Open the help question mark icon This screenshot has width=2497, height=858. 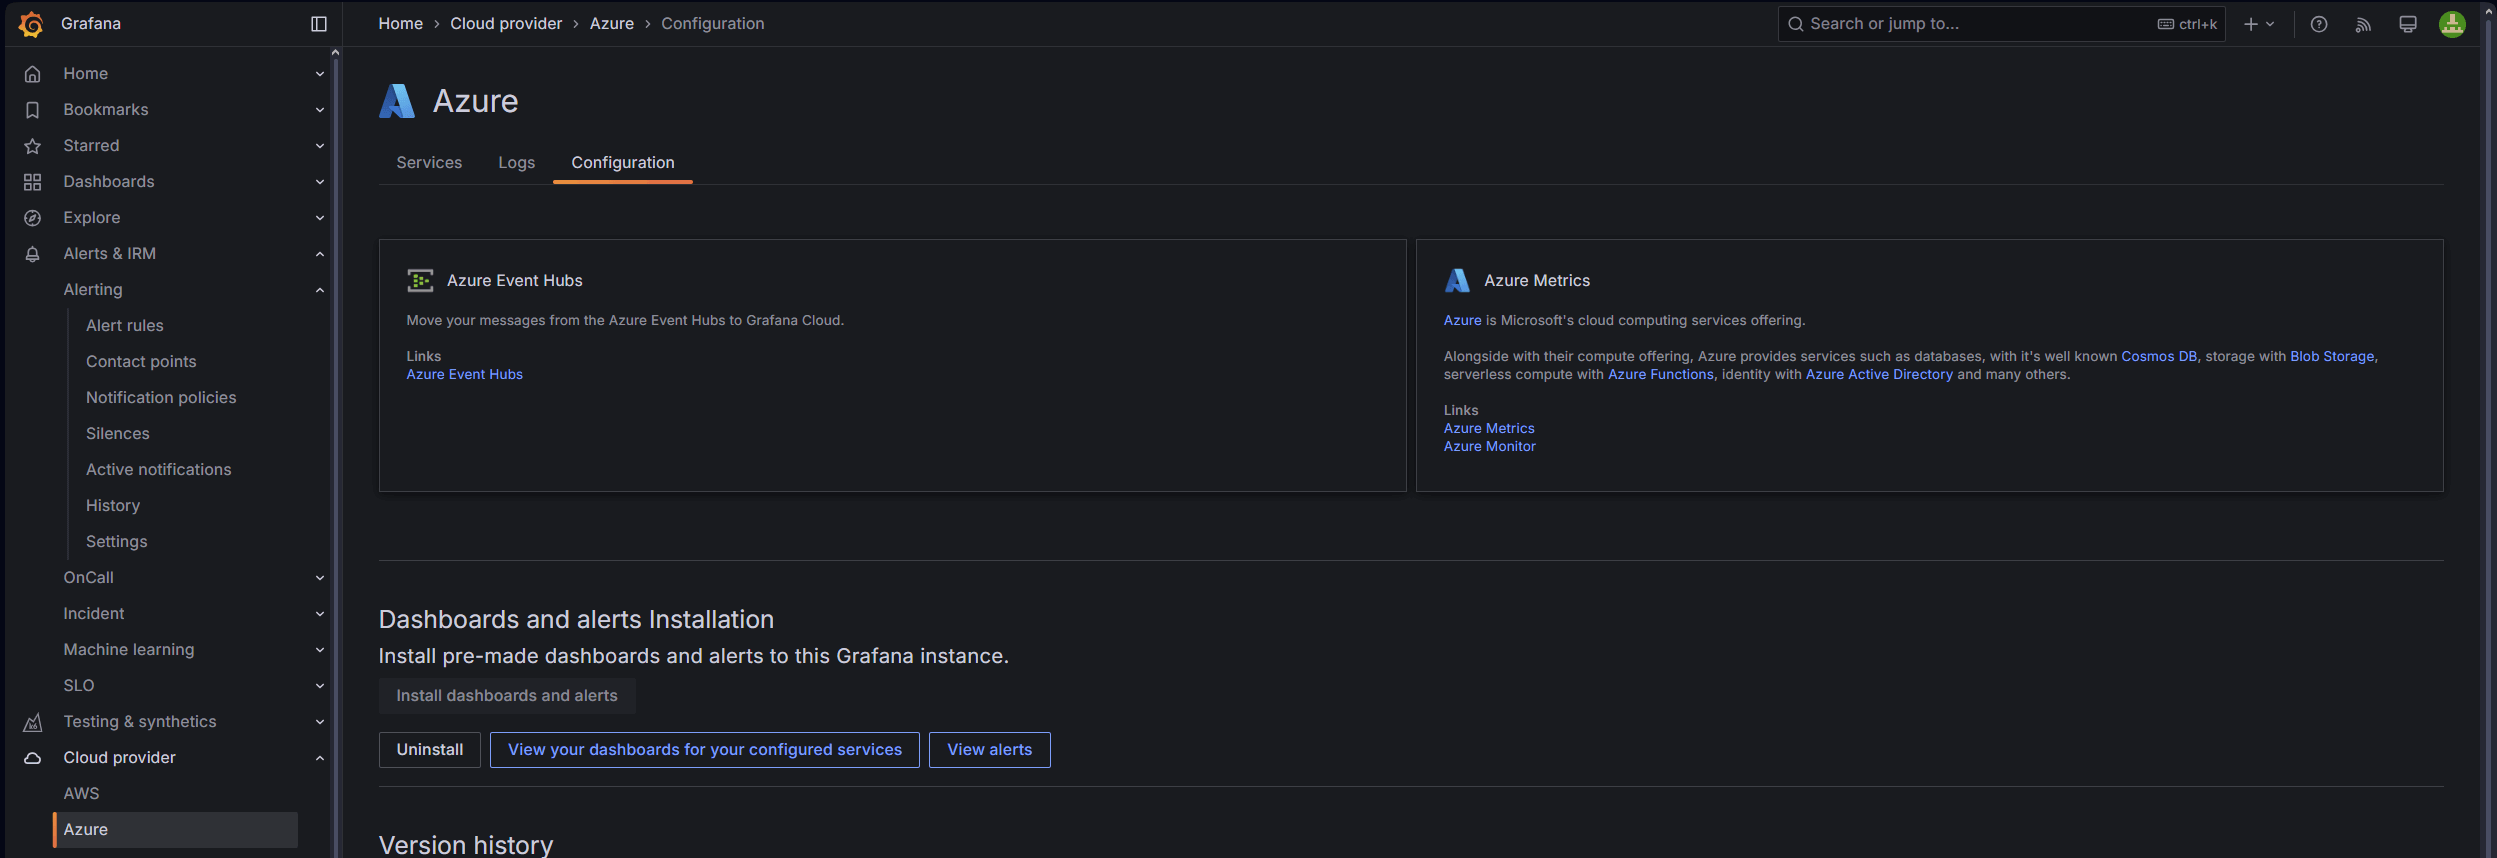pos(2319,24)
